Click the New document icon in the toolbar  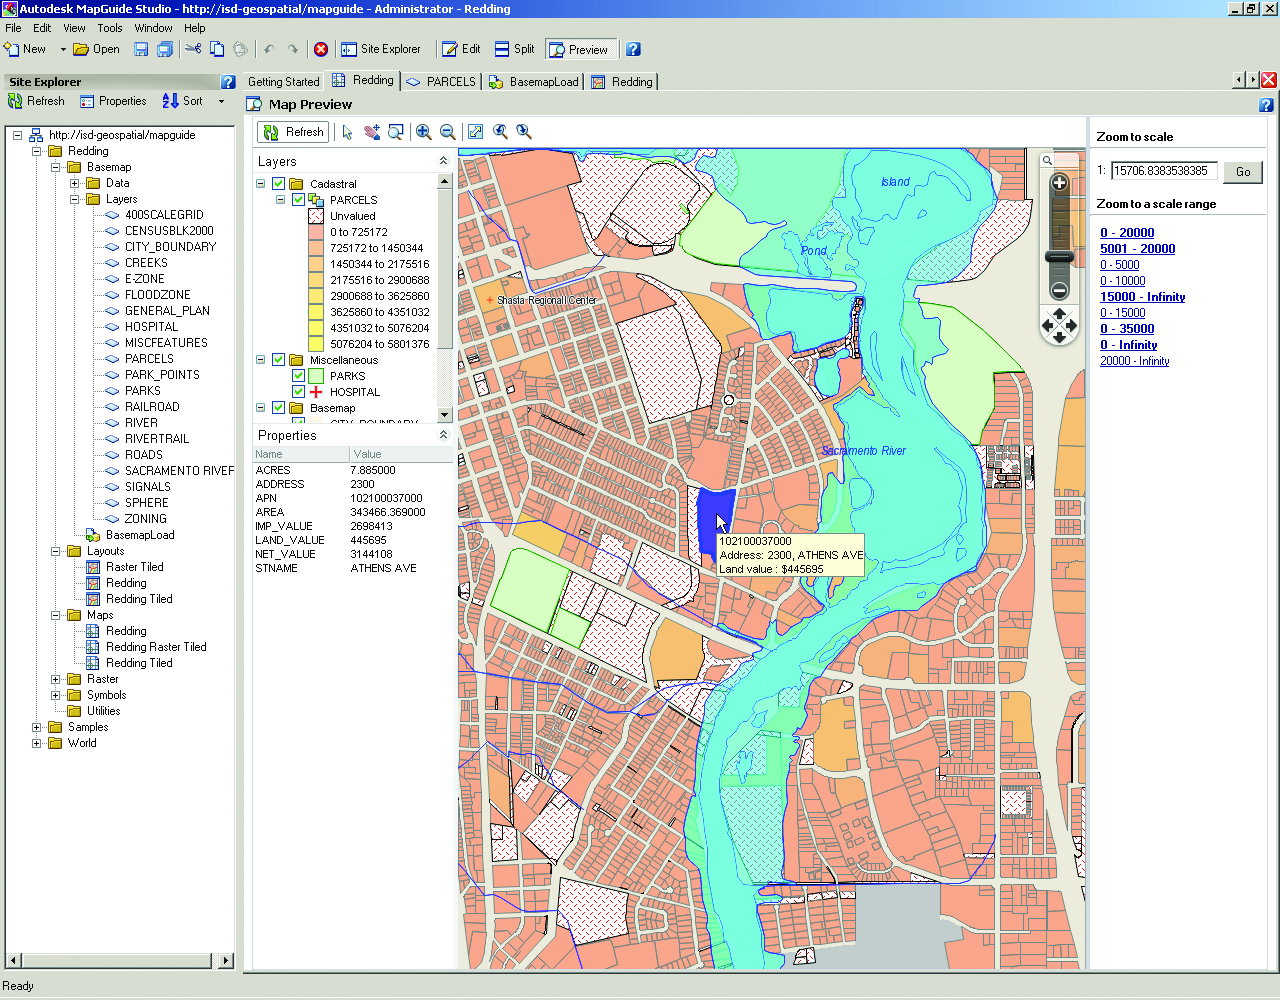coord(12,49)
